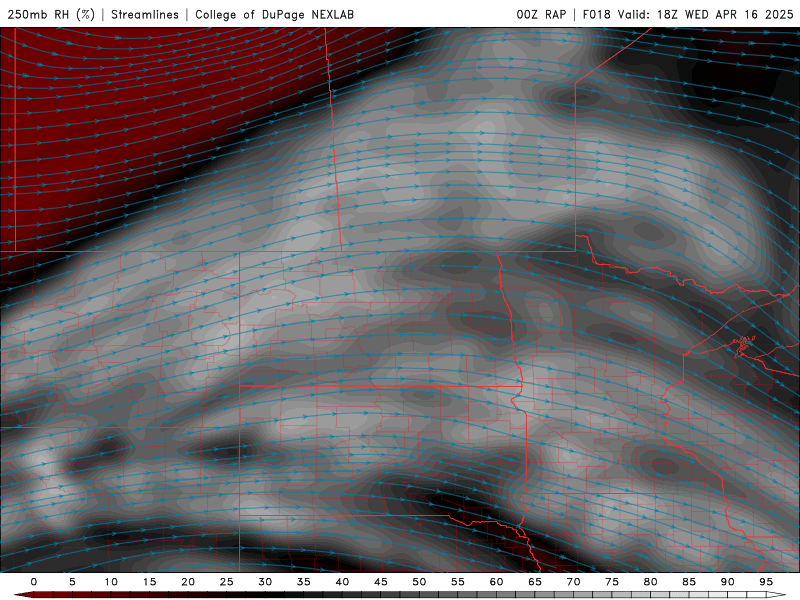Click the '5' label on color scale

[x=72, y=582]
